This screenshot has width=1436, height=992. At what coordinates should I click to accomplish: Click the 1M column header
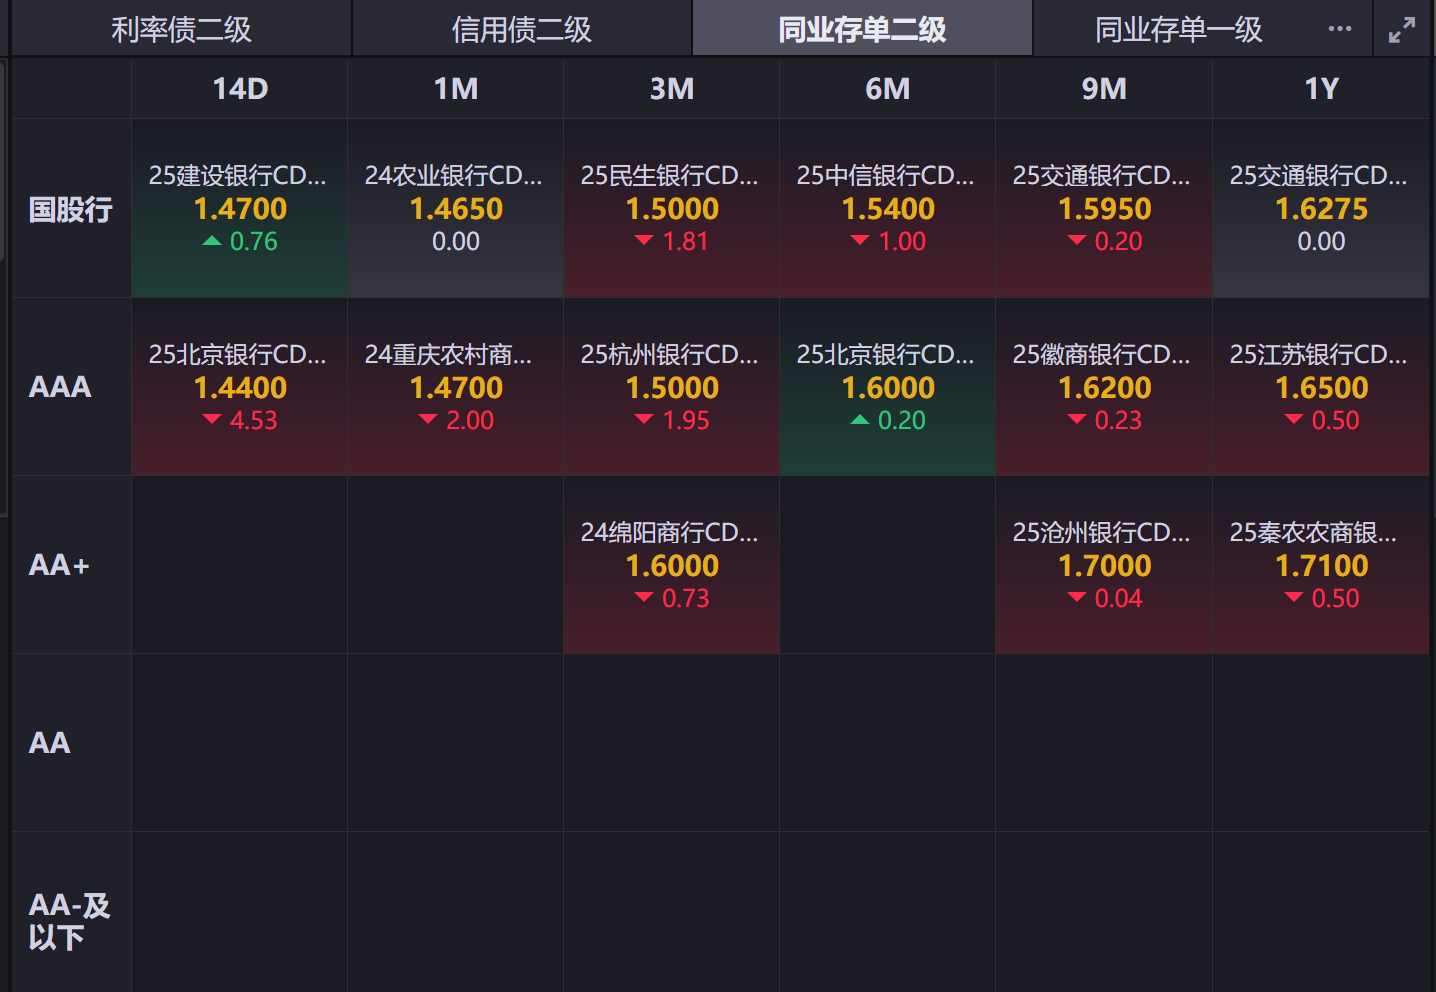[x=456, y=89]
